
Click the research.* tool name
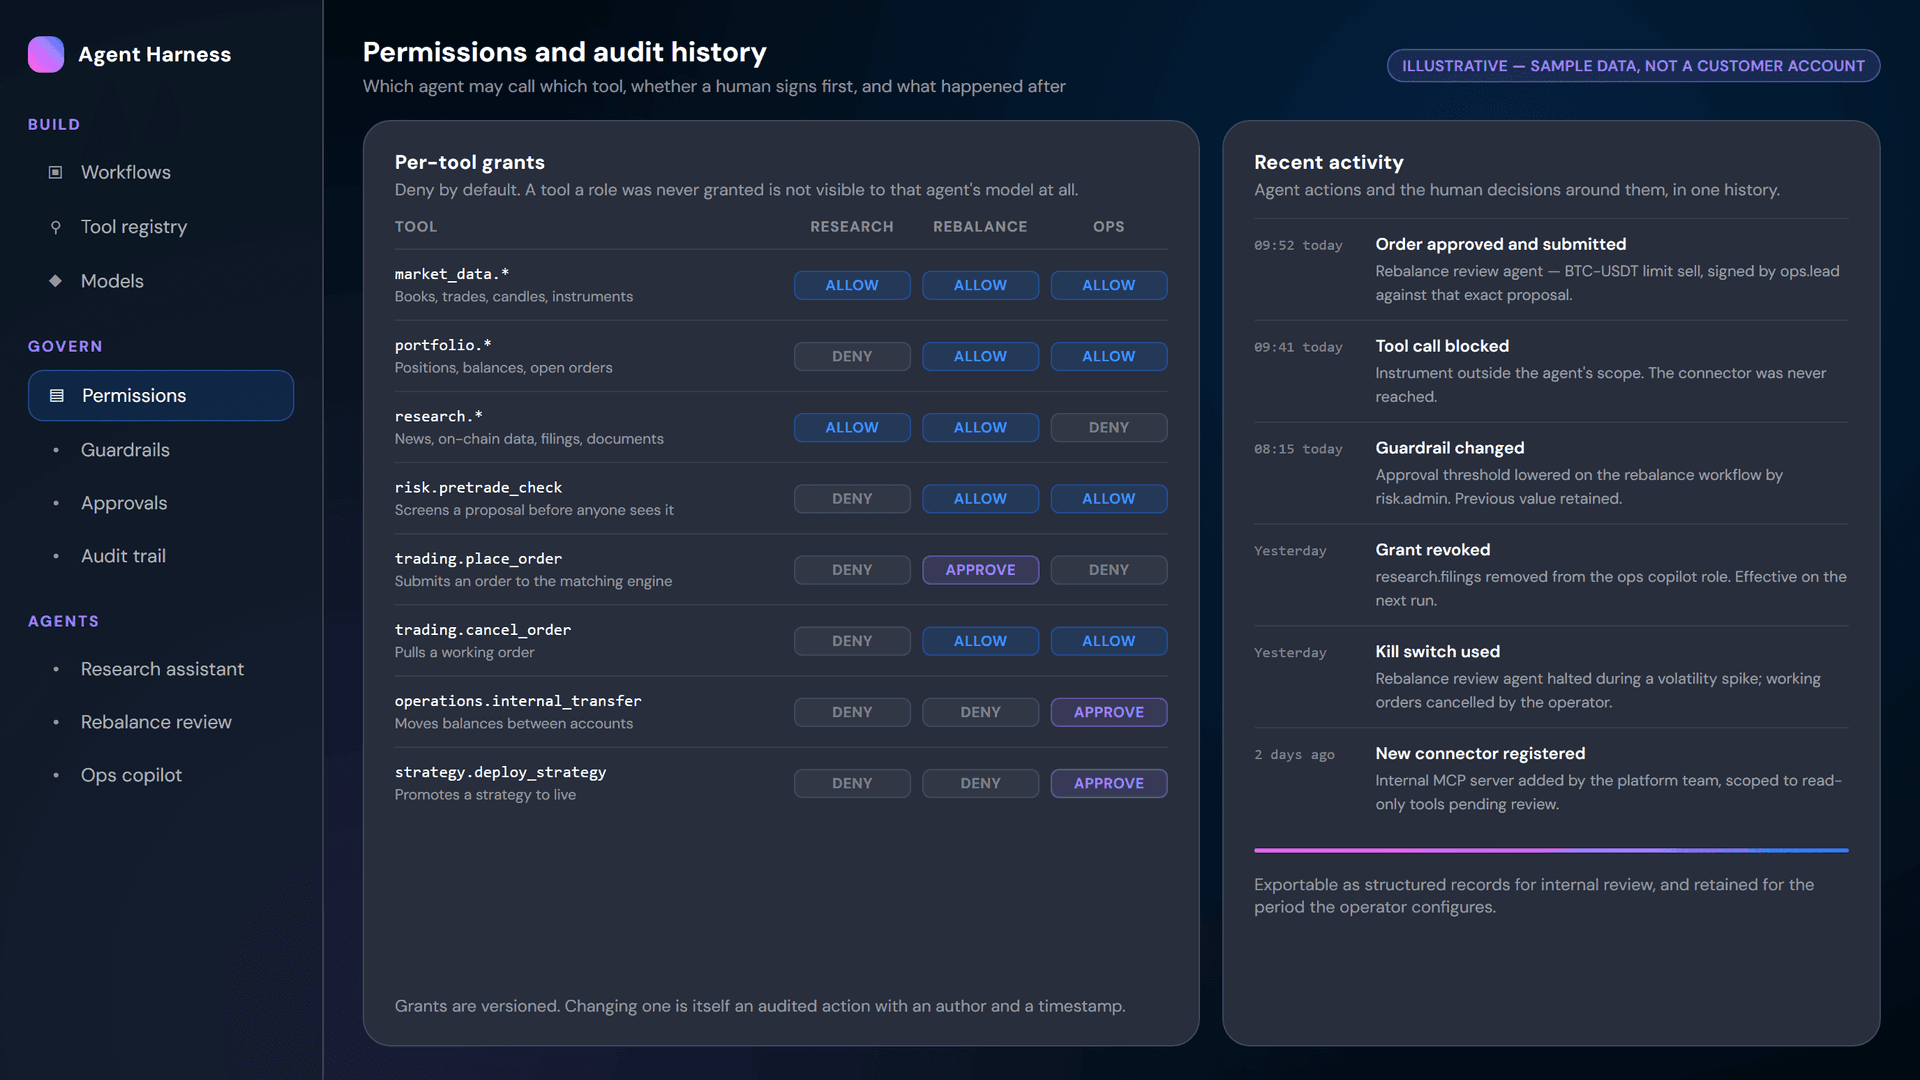coord(439,416)
